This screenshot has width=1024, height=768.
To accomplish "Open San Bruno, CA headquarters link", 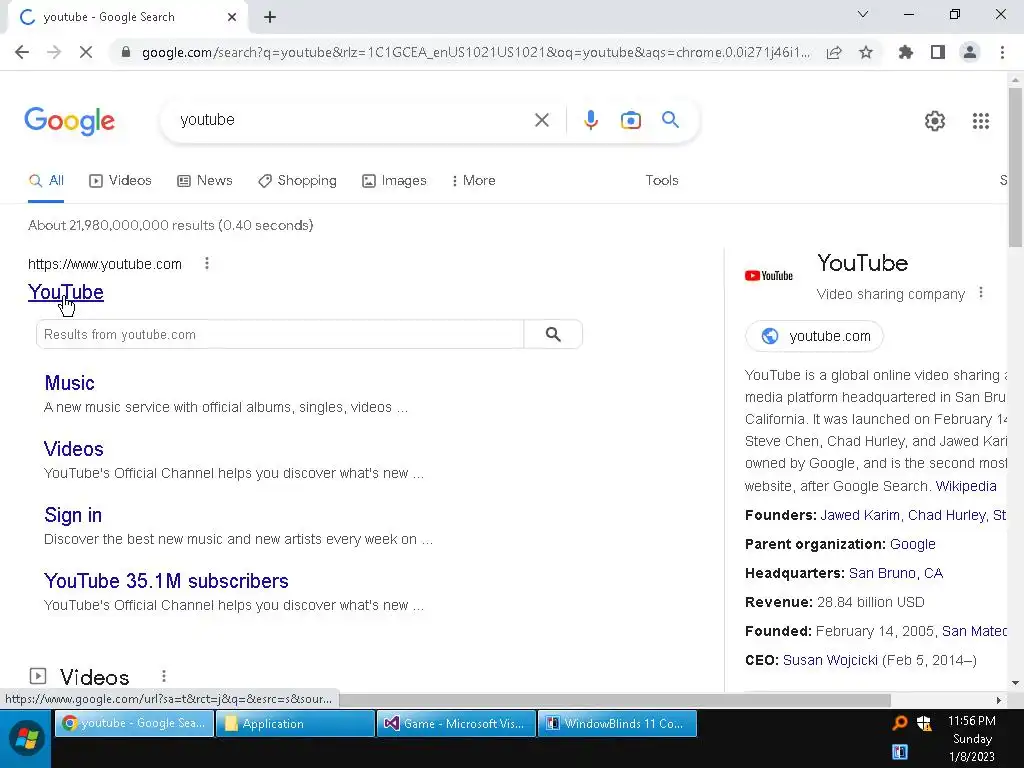I will [895, 573].
